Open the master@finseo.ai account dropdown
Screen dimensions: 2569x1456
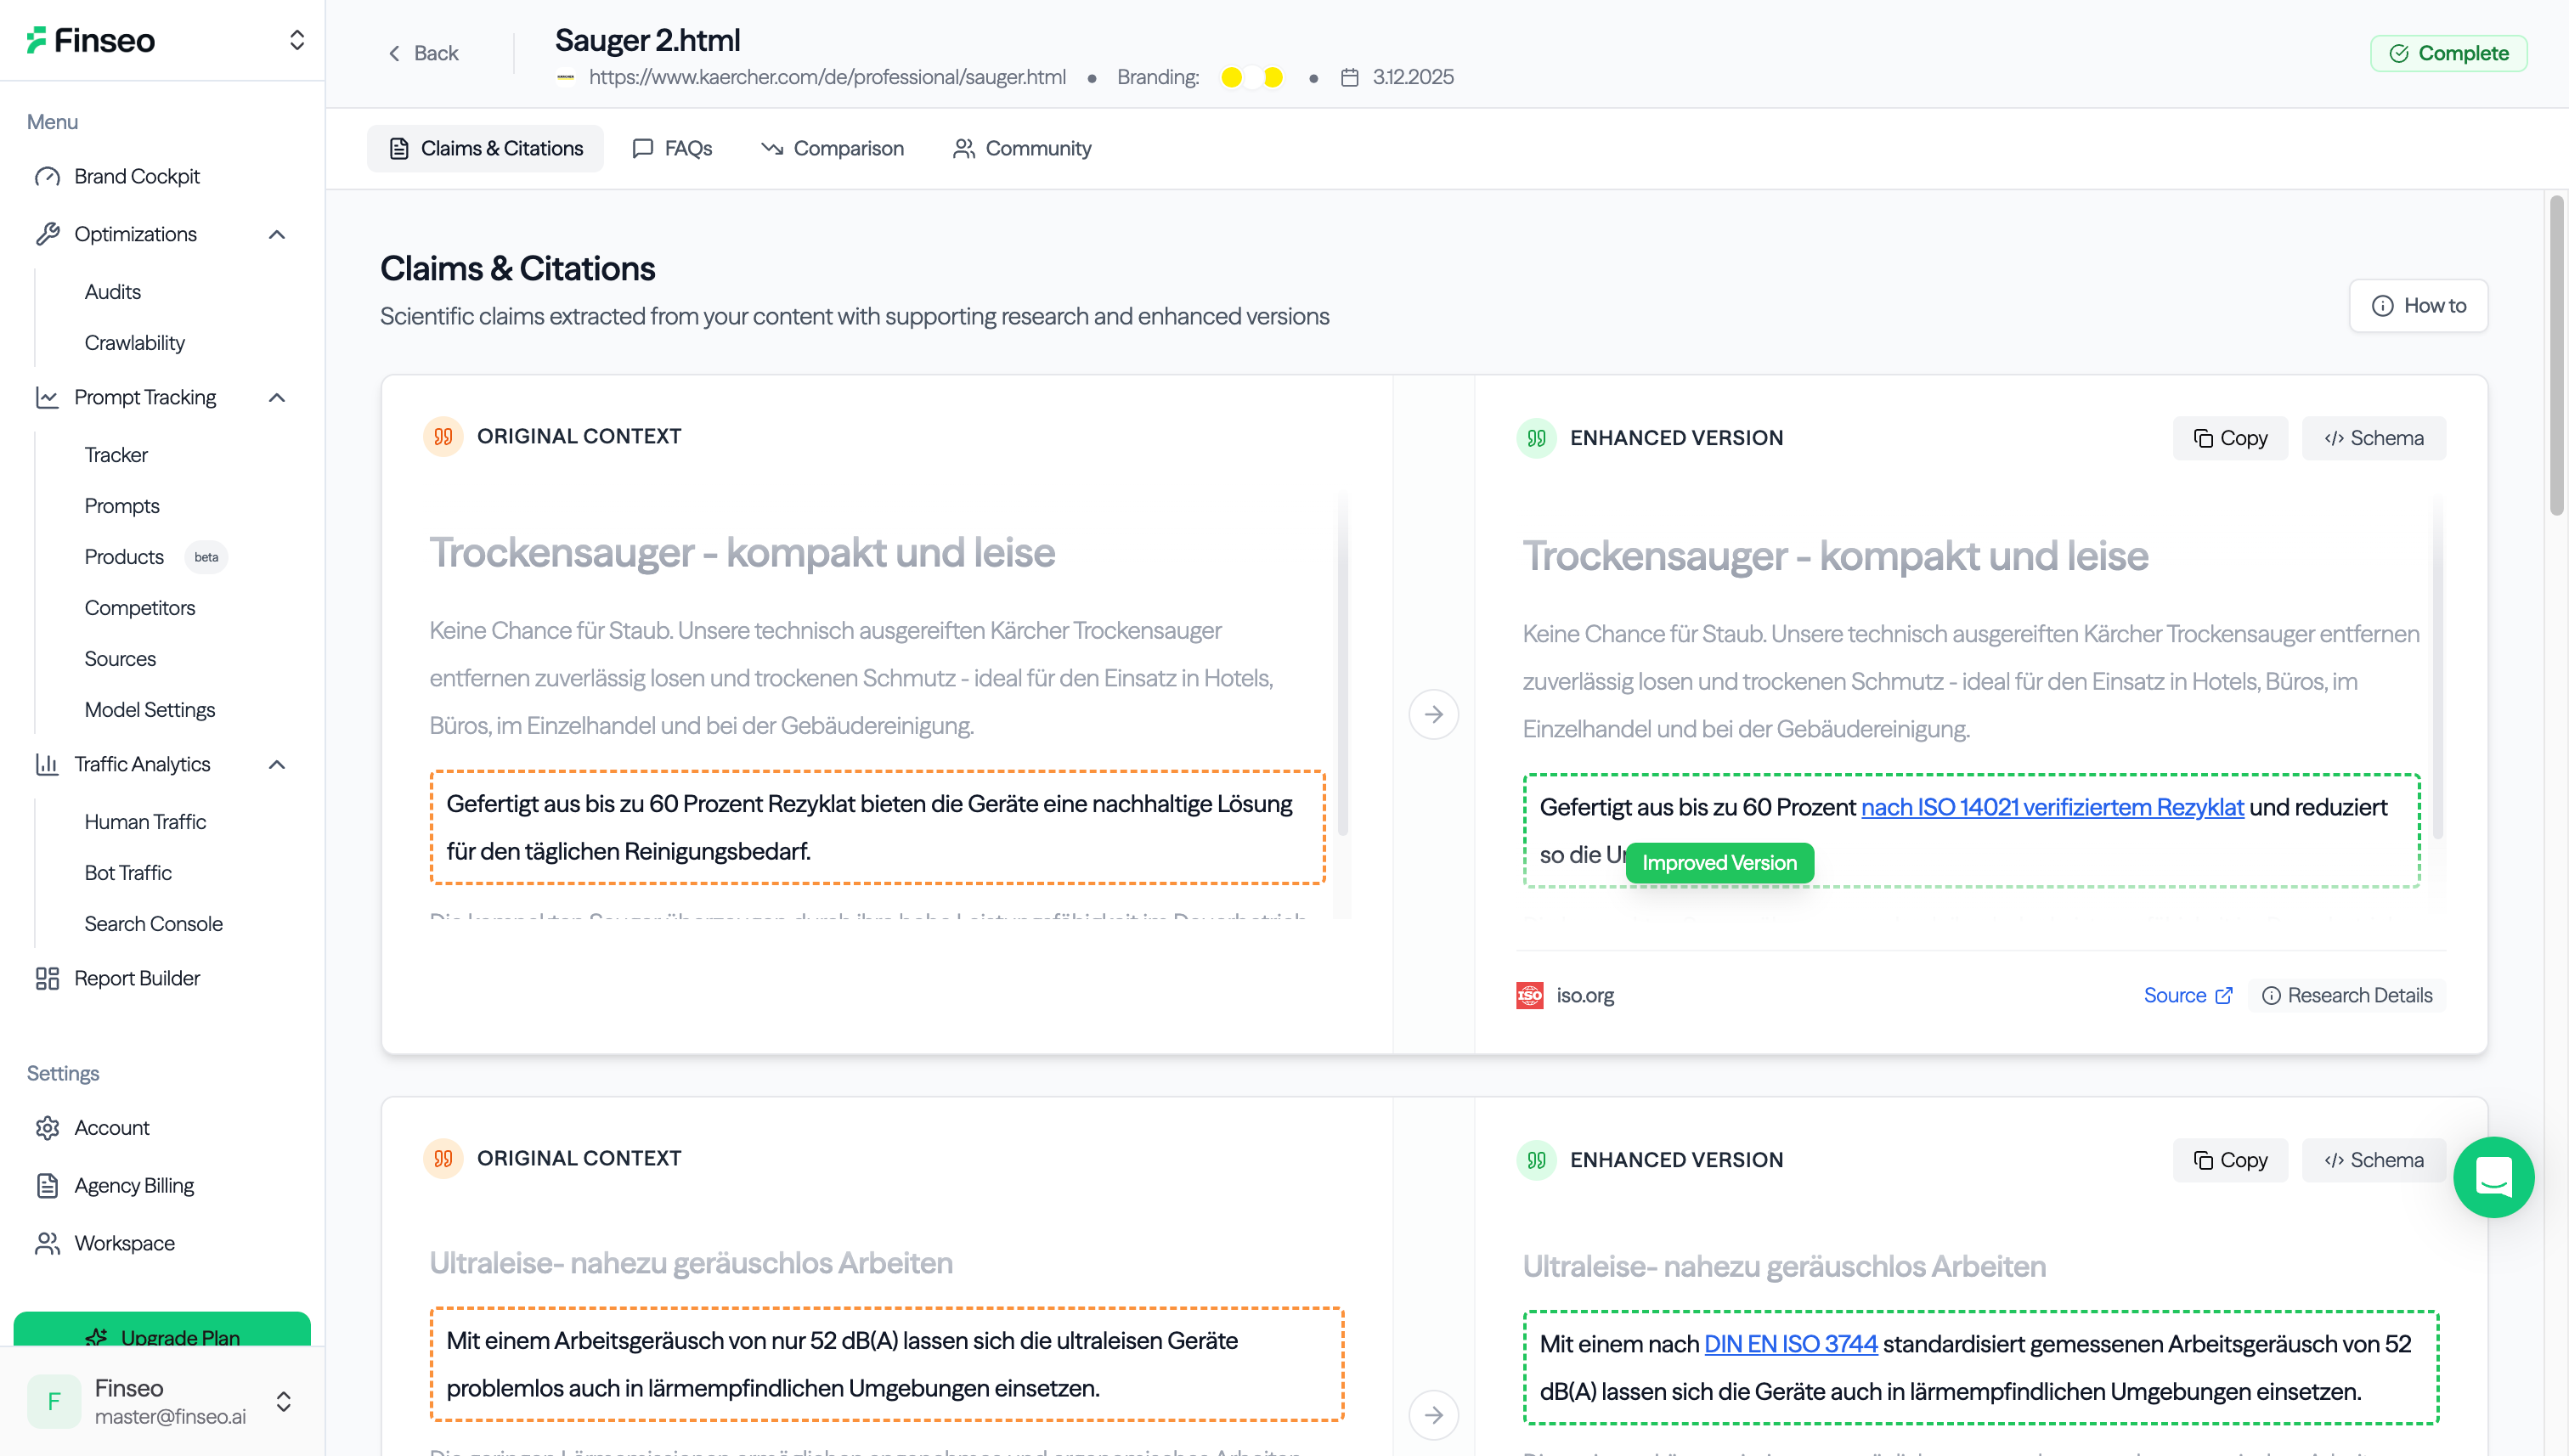coord(284,1401)
